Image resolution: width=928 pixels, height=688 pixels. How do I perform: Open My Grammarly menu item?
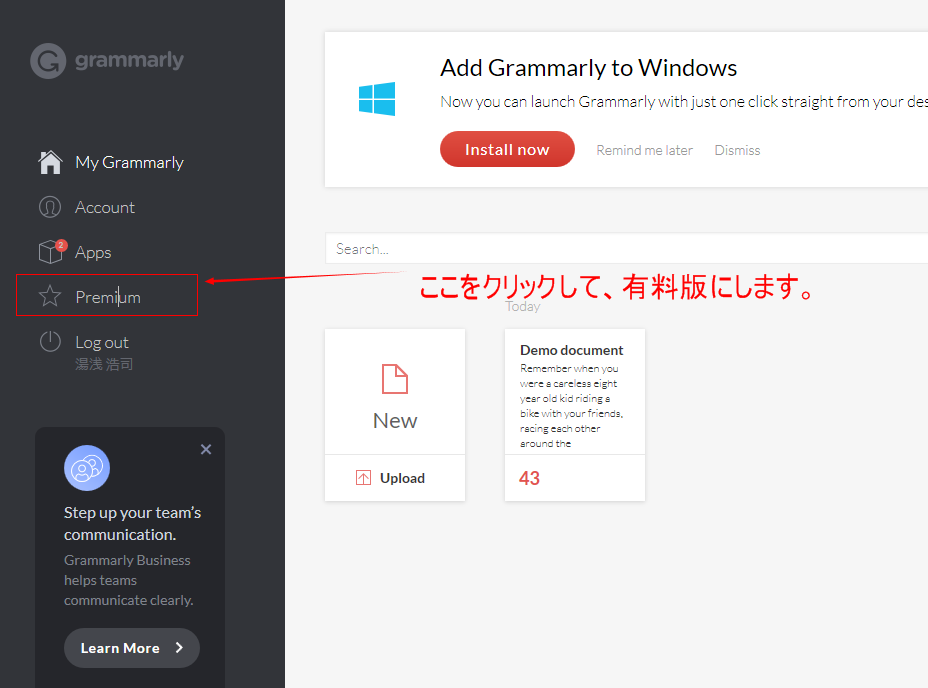pos(130,162)
